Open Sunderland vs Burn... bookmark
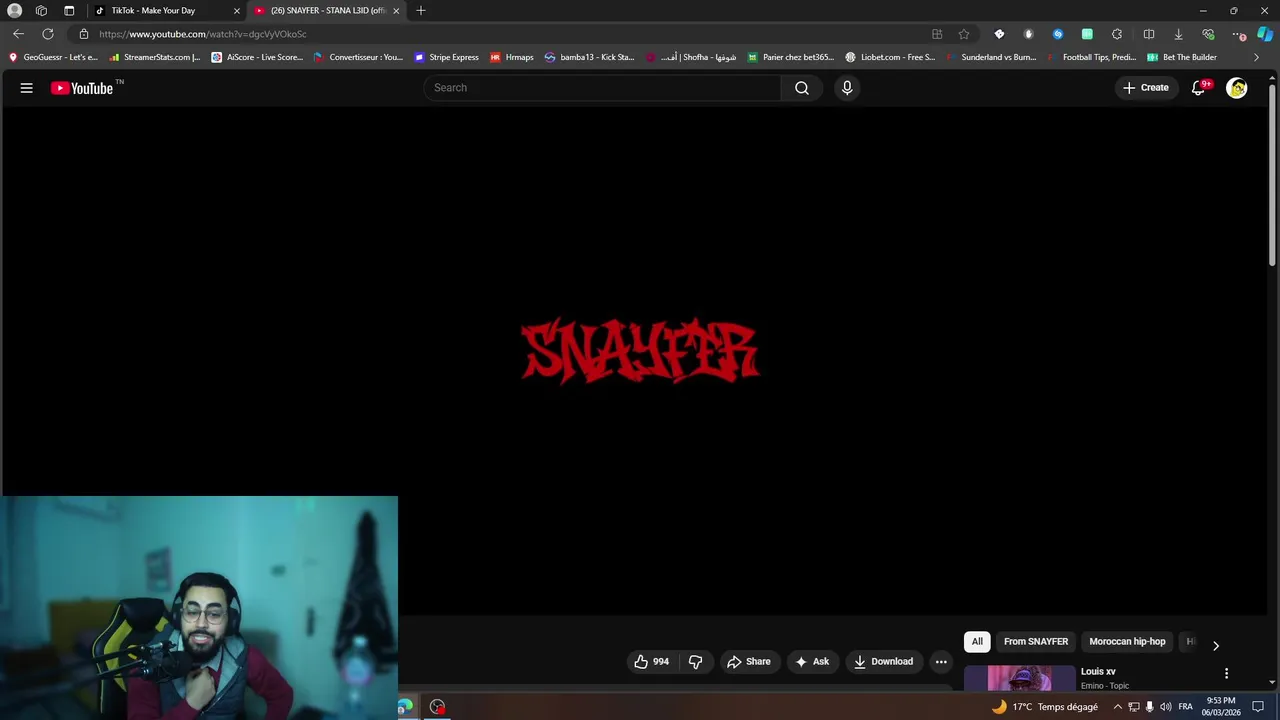The image size is (1280, 720). (990, 57)
